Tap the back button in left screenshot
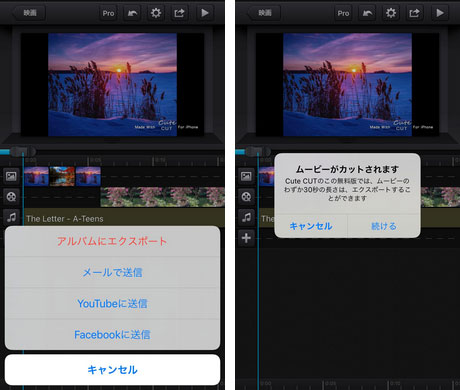The image size is (460, 390). tap(29, 13)
